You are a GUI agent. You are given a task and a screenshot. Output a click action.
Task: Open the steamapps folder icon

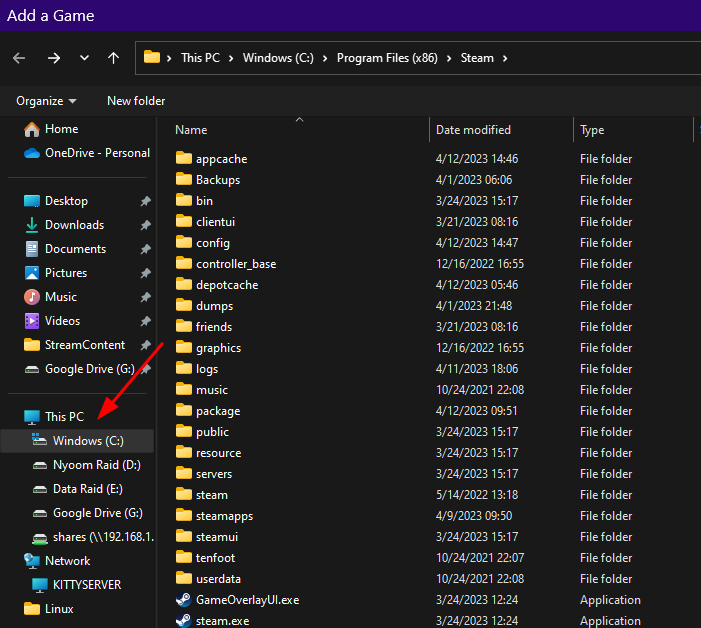tap(183, 516)
